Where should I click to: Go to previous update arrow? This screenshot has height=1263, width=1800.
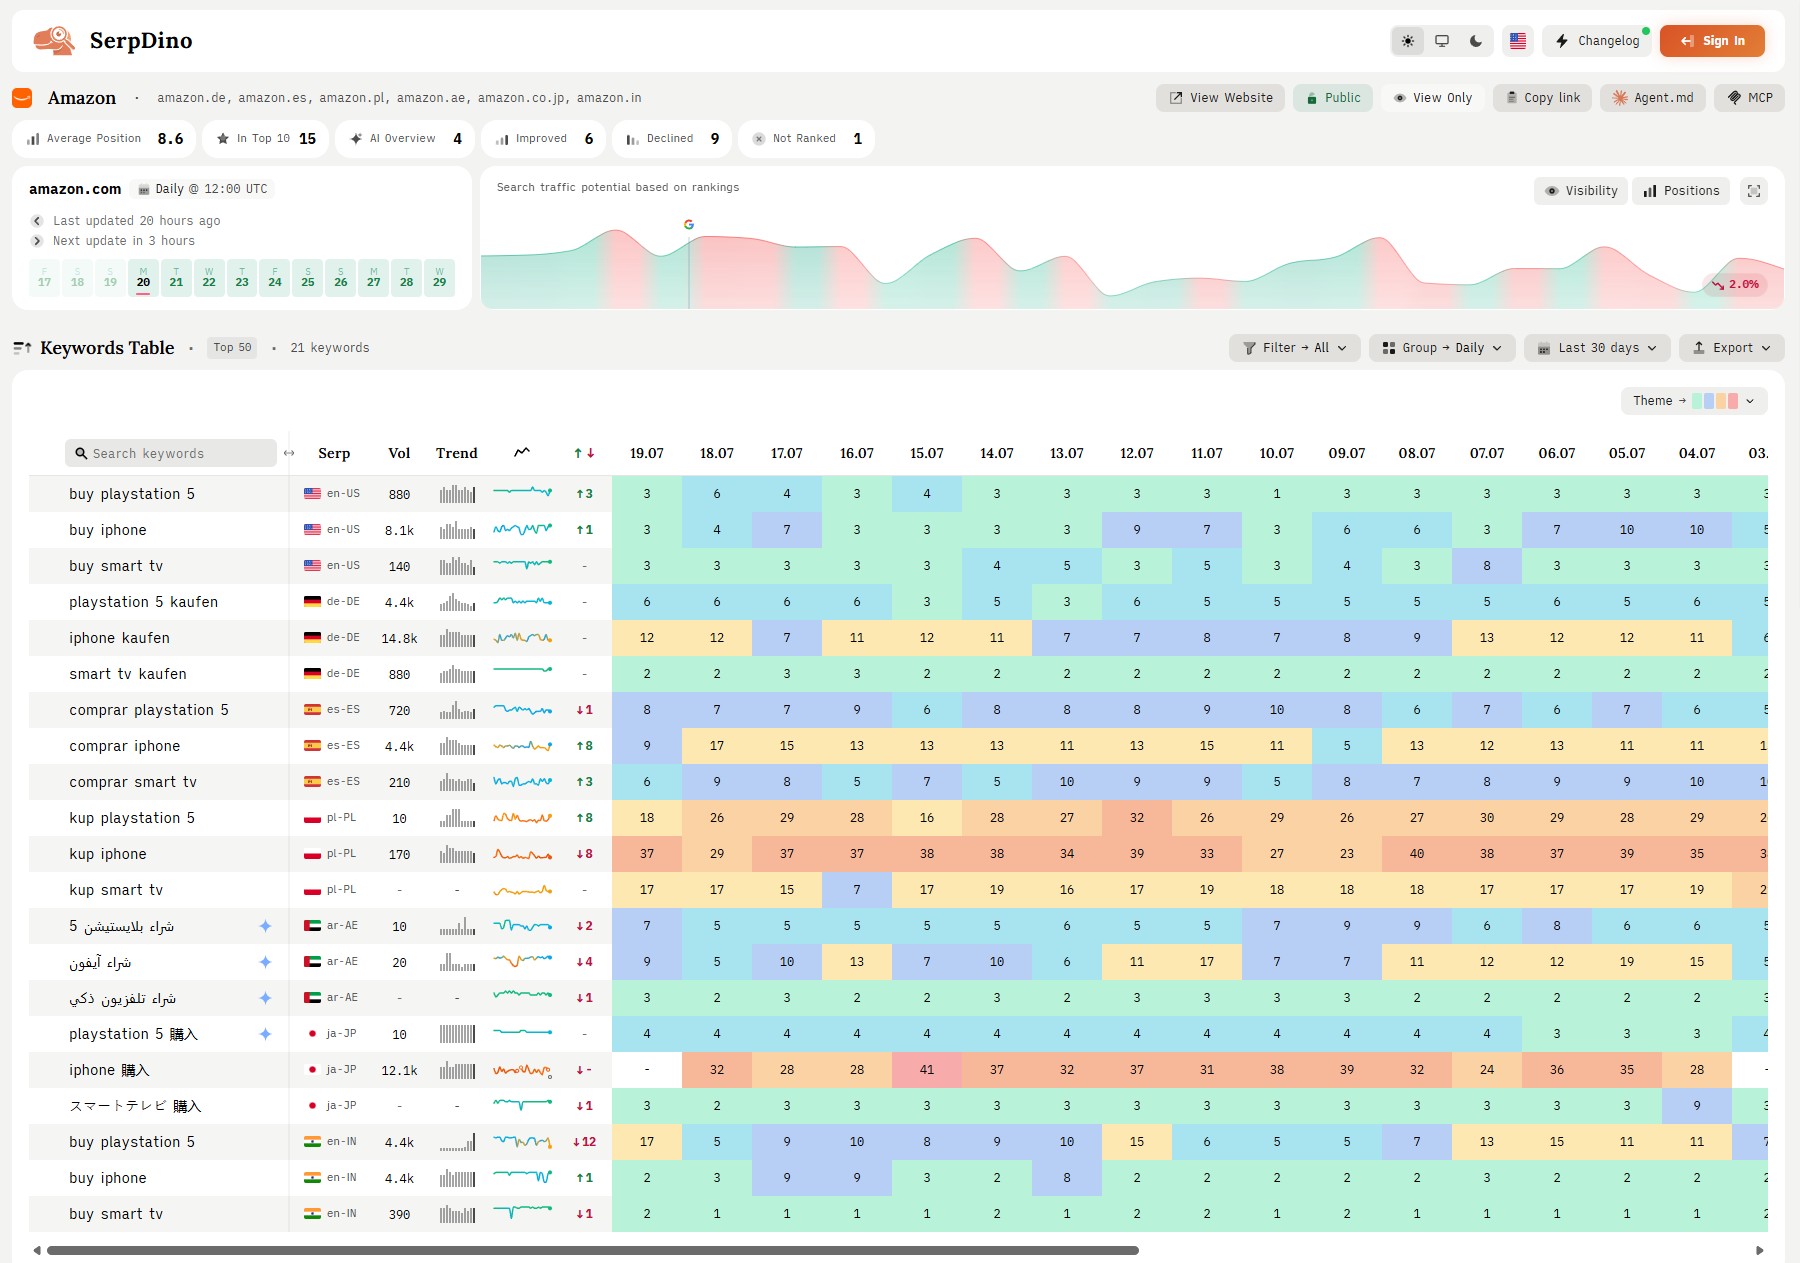37,221
